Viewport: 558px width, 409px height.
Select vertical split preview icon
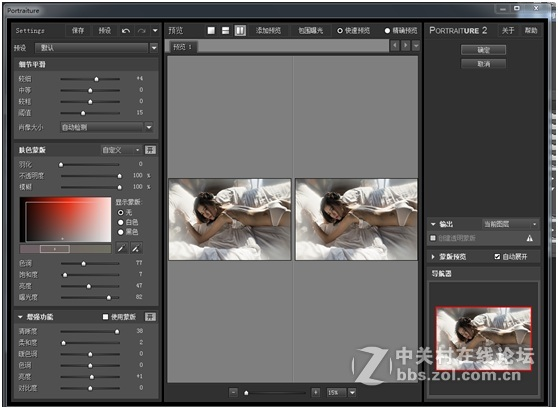(x=240, y=31)
